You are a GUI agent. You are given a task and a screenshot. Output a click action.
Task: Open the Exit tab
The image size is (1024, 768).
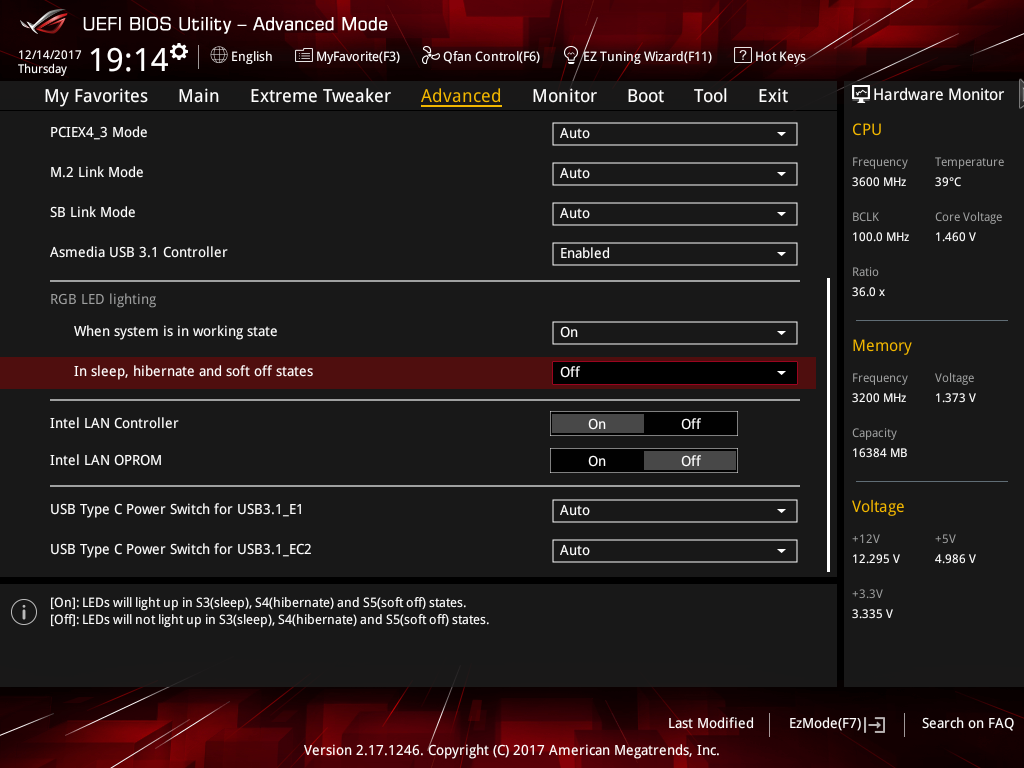[x=773, y=96]
